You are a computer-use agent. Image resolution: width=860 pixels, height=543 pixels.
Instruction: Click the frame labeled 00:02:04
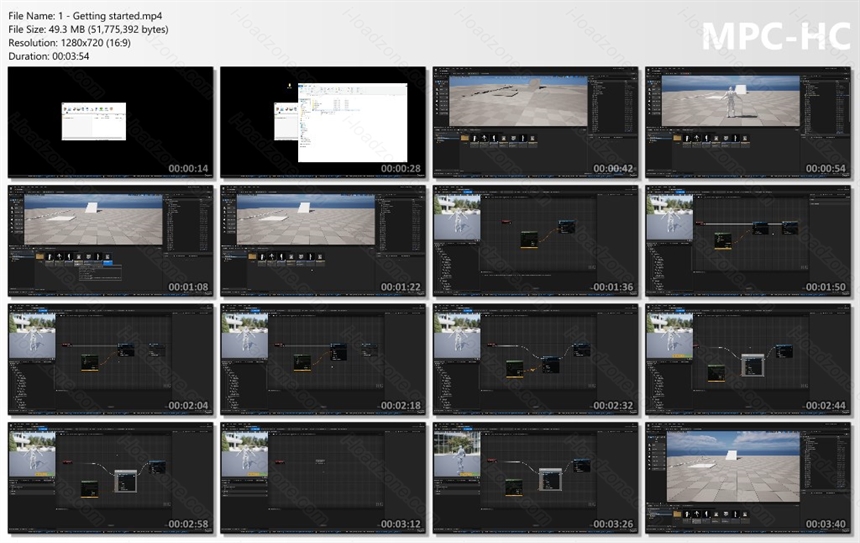point(110,359)
